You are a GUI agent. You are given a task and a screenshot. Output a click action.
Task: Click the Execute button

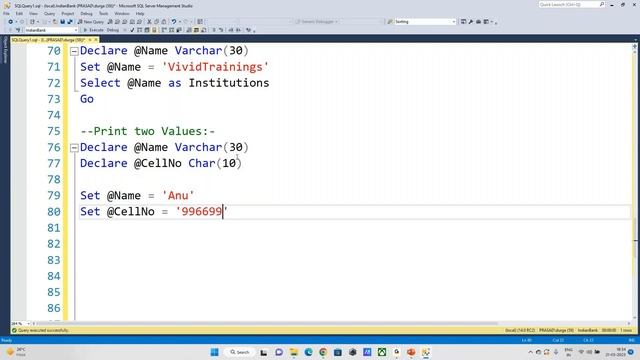(x=93, y=30)
